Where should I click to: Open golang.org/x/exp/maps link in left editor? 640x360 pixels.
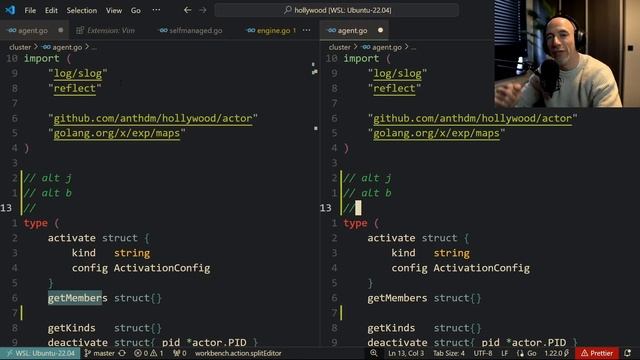click(117, 133)
